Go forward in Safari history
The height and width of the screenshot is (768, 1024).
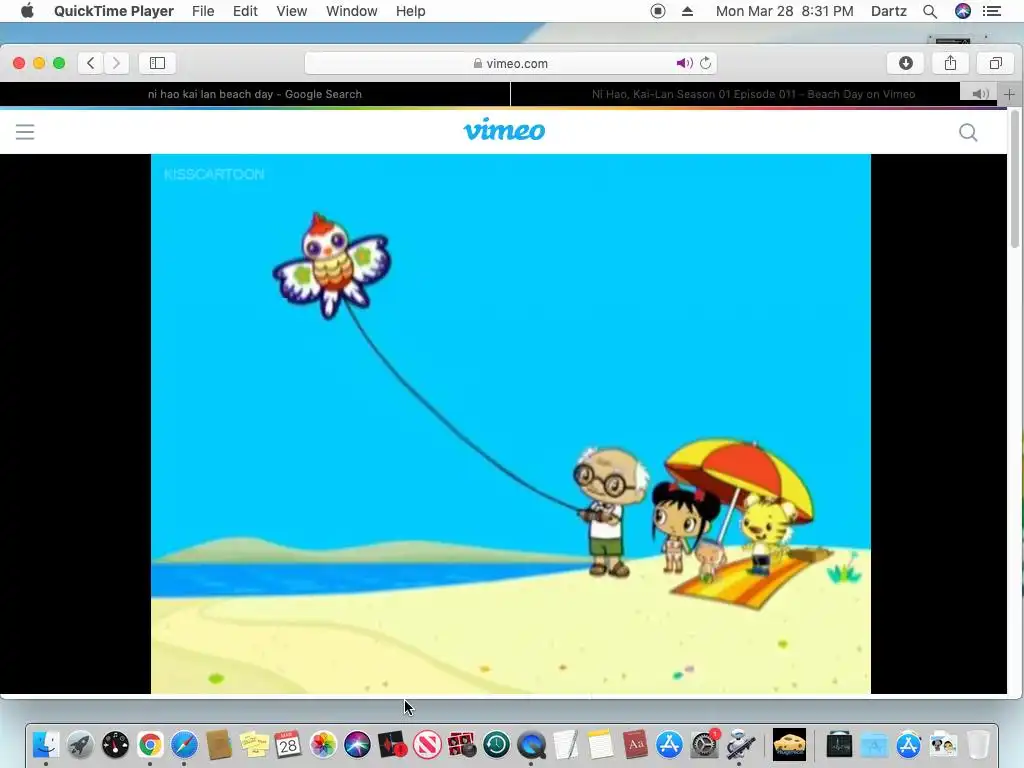point(116,63)
